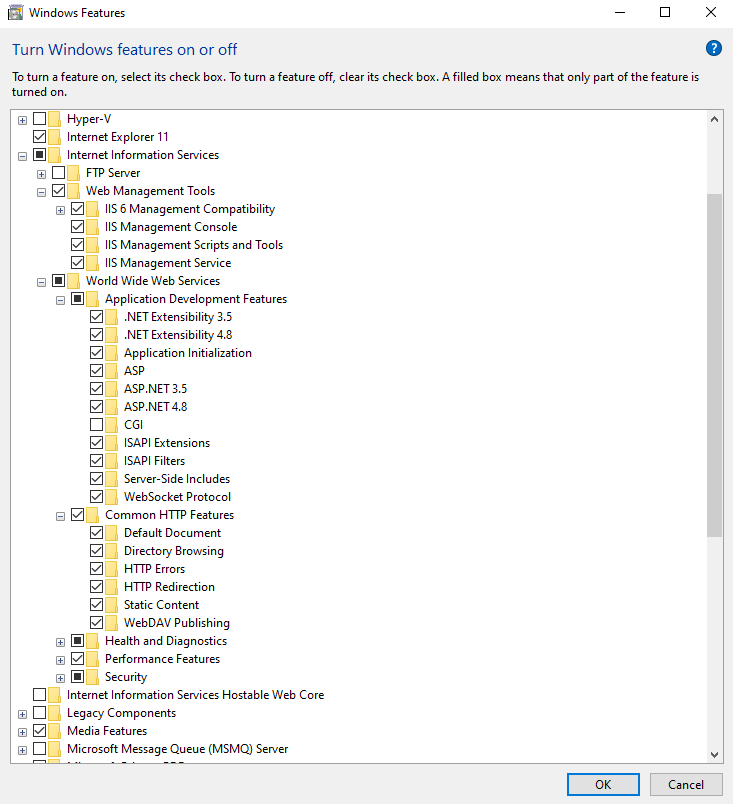Uncheck Directory Browsing

click(96, 550)
